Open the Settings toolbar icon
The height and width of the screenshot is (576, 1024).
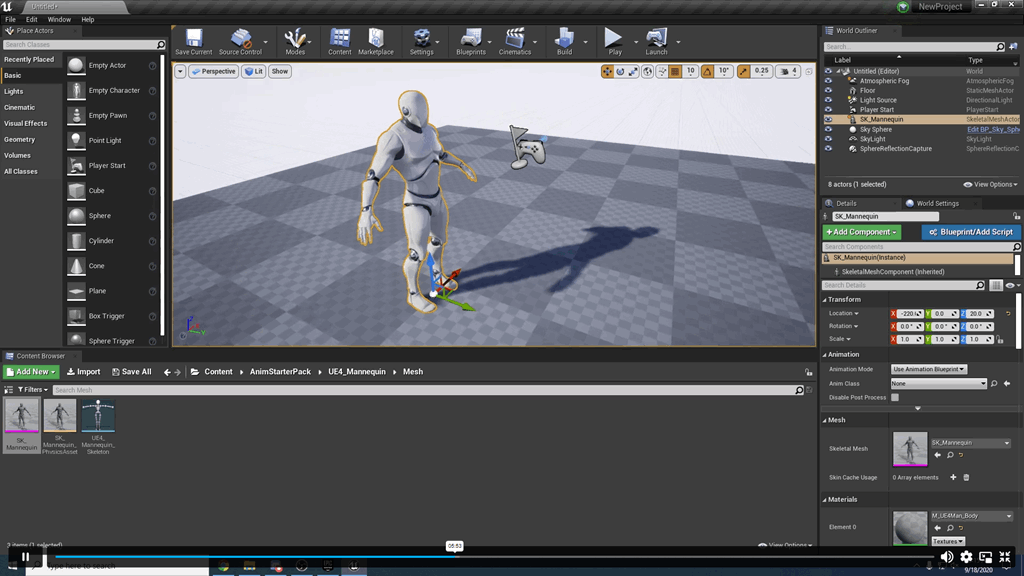421,41
